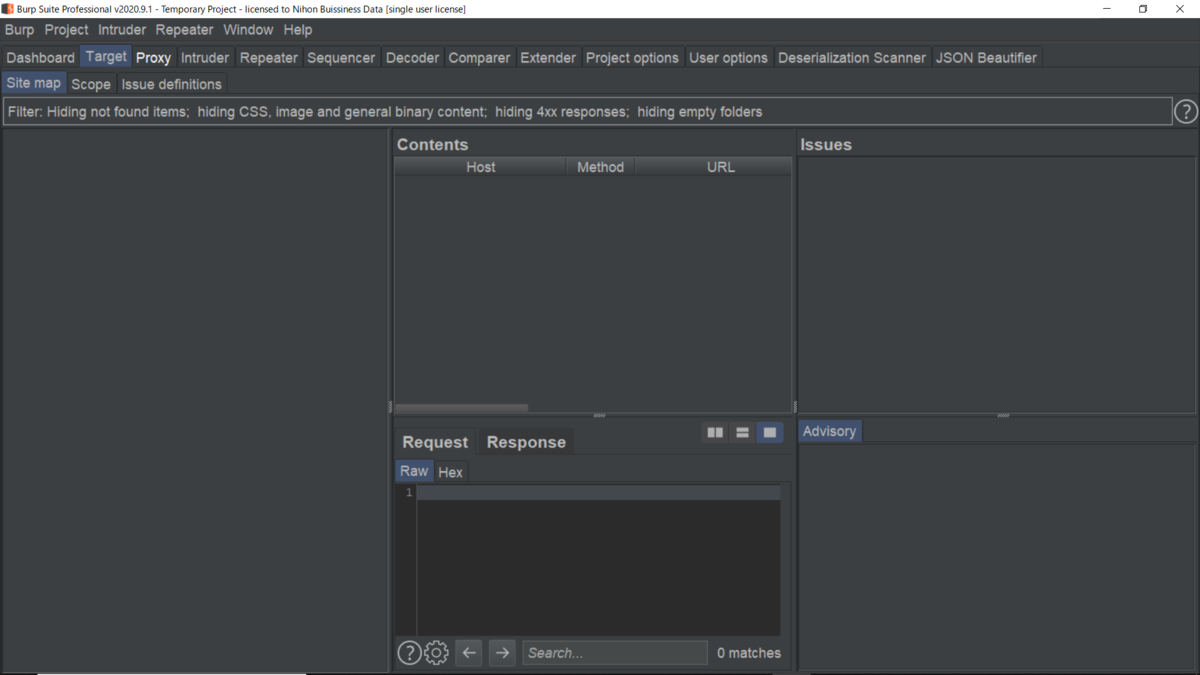This screenshot has width=1200, height=675.
Task: Select the Raw view tab
Action: [x=414, y=471]
